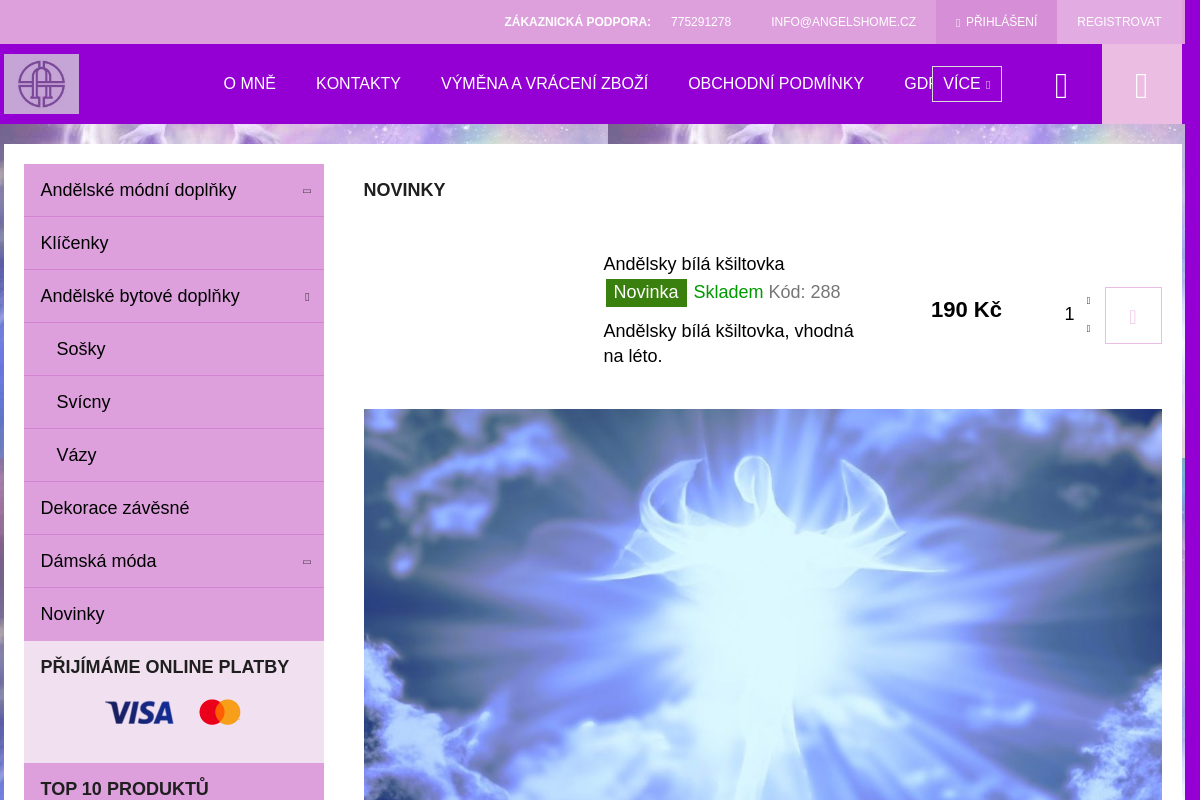Click the Visa payment logo
This screenshot has height=800, width=1200.
tap(139, 713)
